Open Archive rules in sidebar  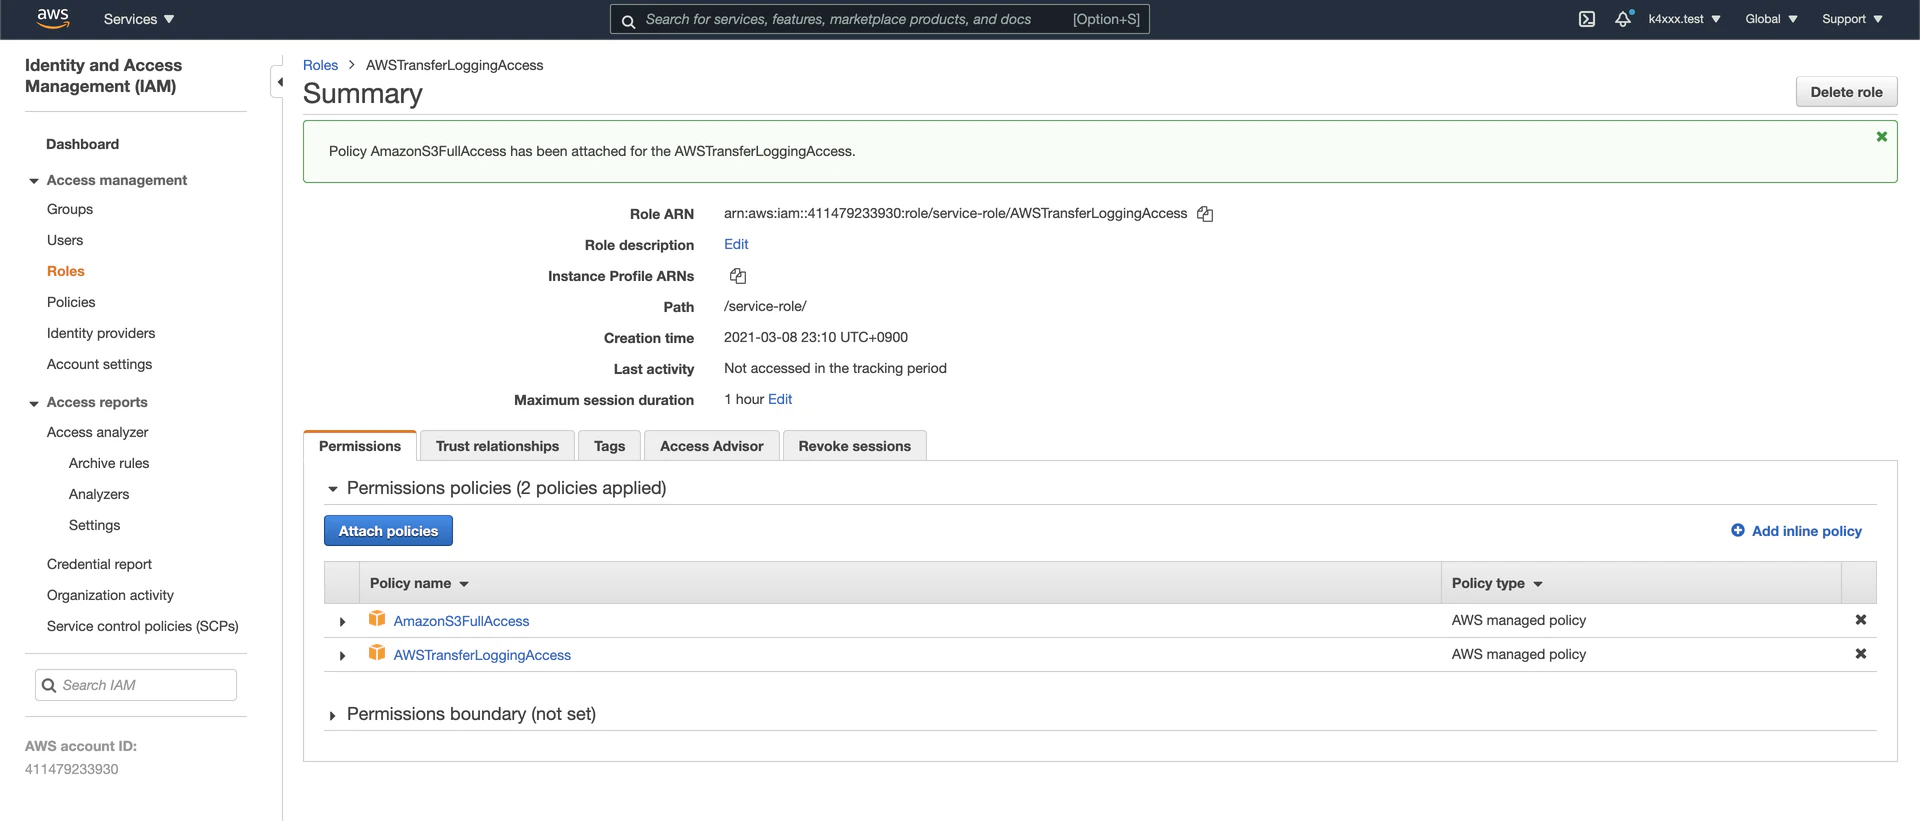(x=109, y=463)
